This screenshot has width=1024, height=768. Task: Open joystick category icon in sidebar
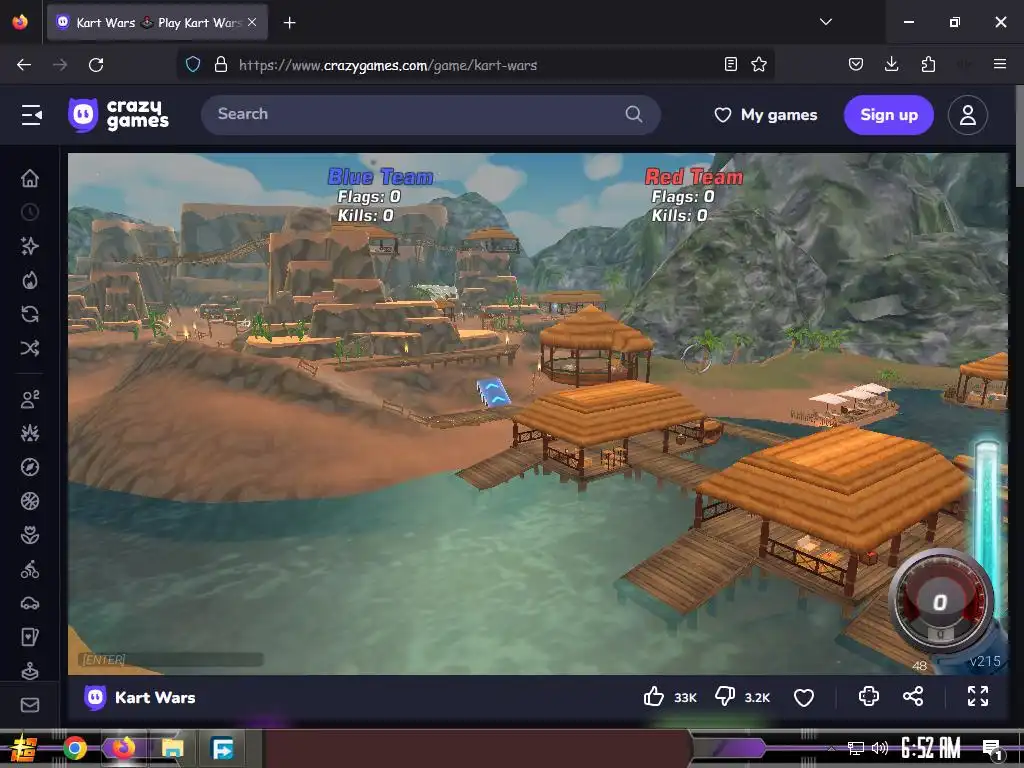[30, 670]
